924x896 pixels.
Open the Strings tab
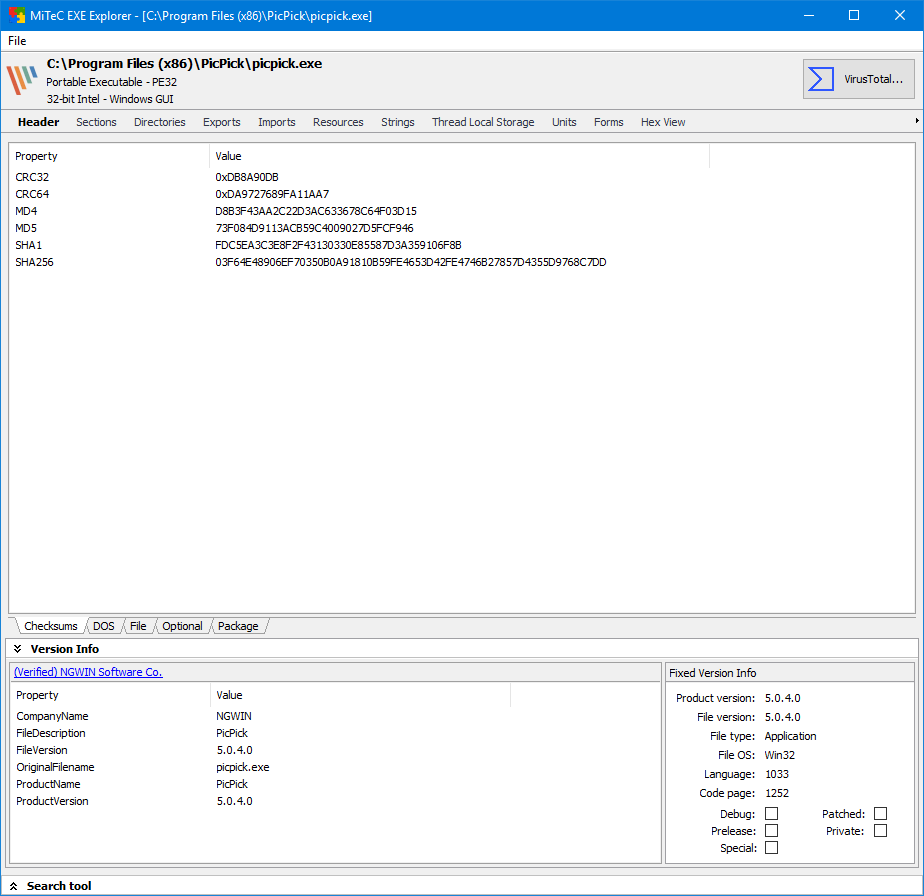398,122
